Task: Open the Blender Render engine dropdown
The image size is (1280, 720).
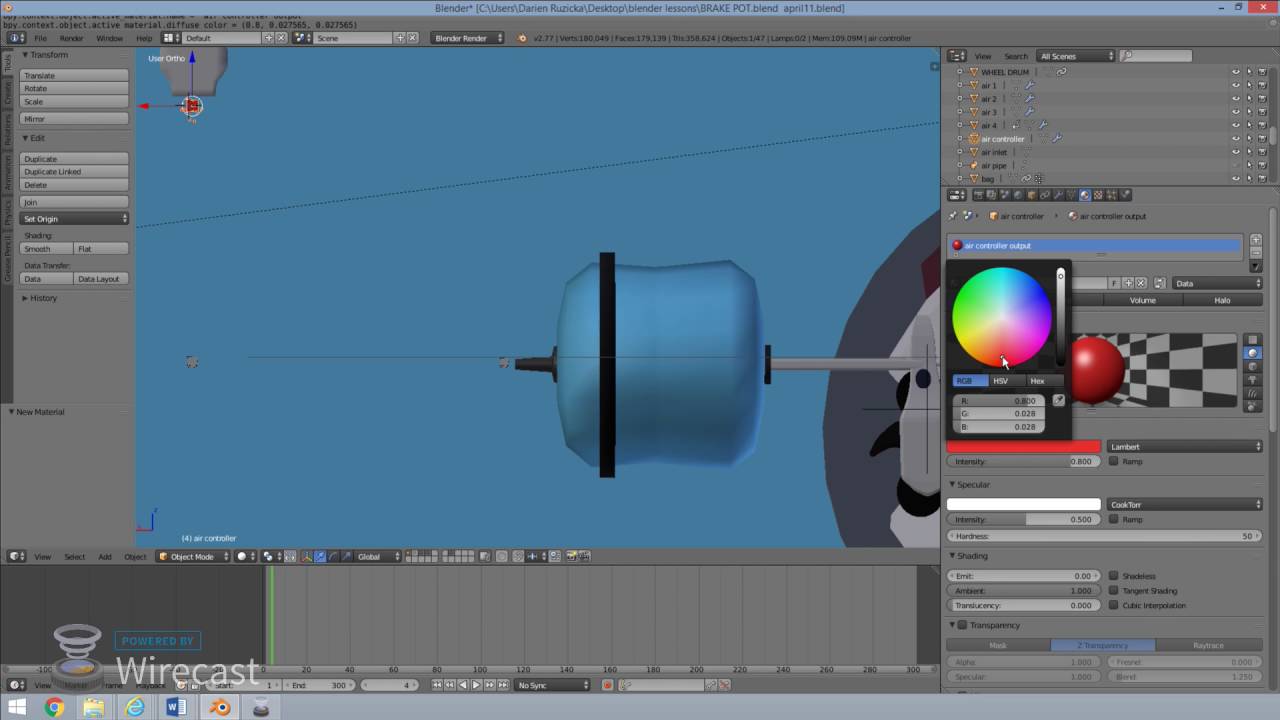Action: click(x=468, y=38)
